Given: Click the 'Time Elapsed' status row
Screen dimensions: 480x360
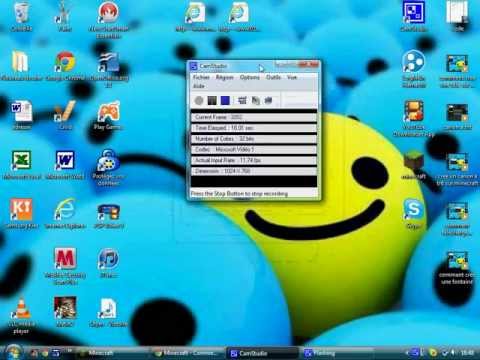Looking at the screenshot, I should (254, 128).
